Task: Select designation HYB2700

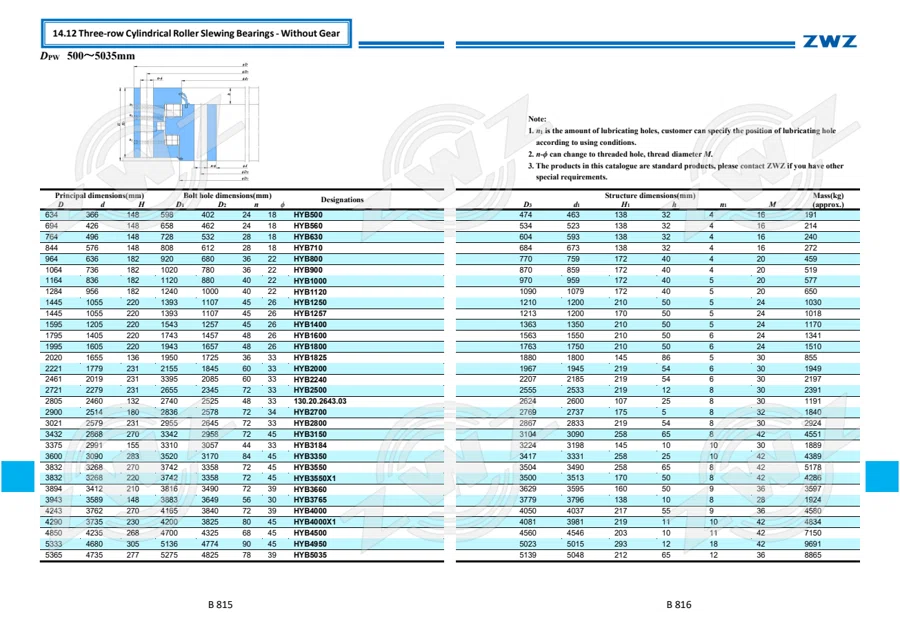Action: 310,412
